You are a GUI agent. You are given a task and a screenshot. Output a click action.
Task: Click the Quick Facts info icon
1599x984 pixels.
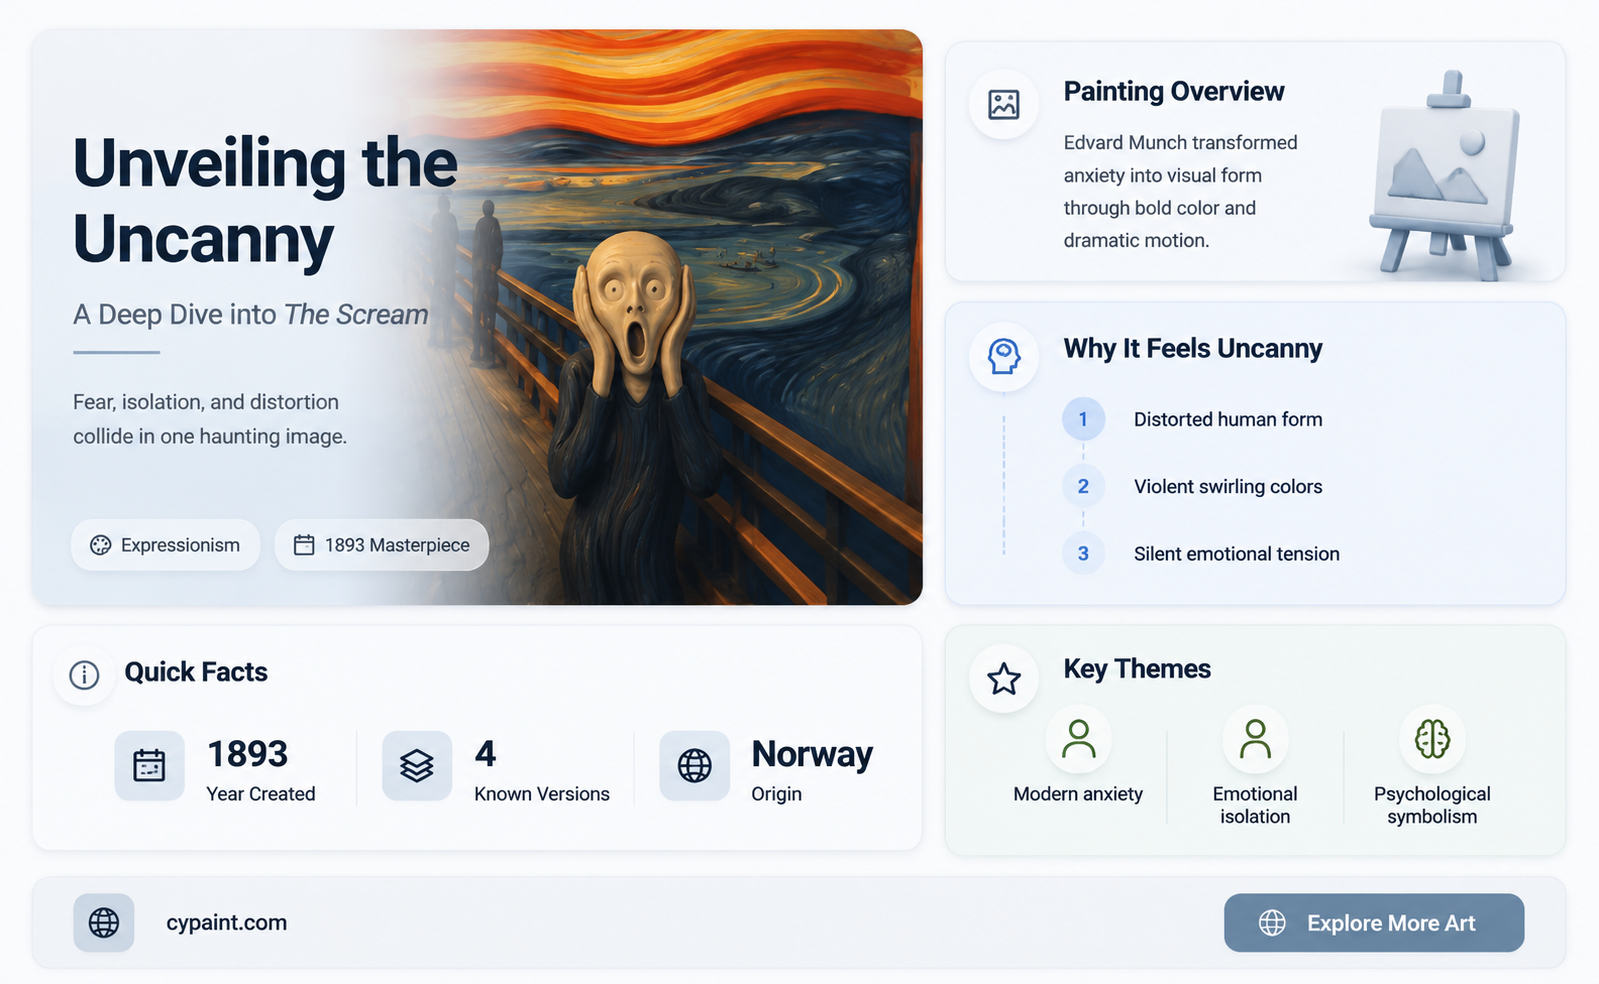[x=84, y=675]
